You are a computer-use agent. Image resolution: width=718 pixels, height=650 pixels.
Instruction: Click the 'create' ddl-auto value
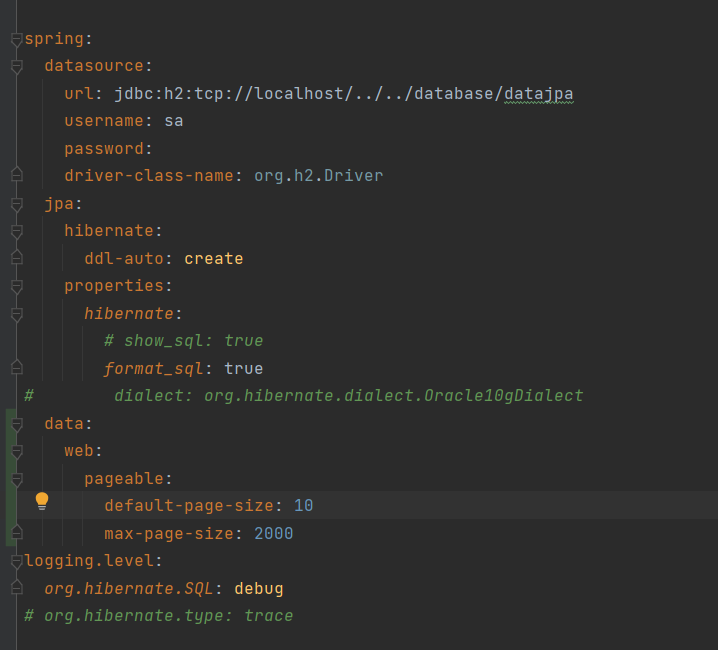(214, 259)
